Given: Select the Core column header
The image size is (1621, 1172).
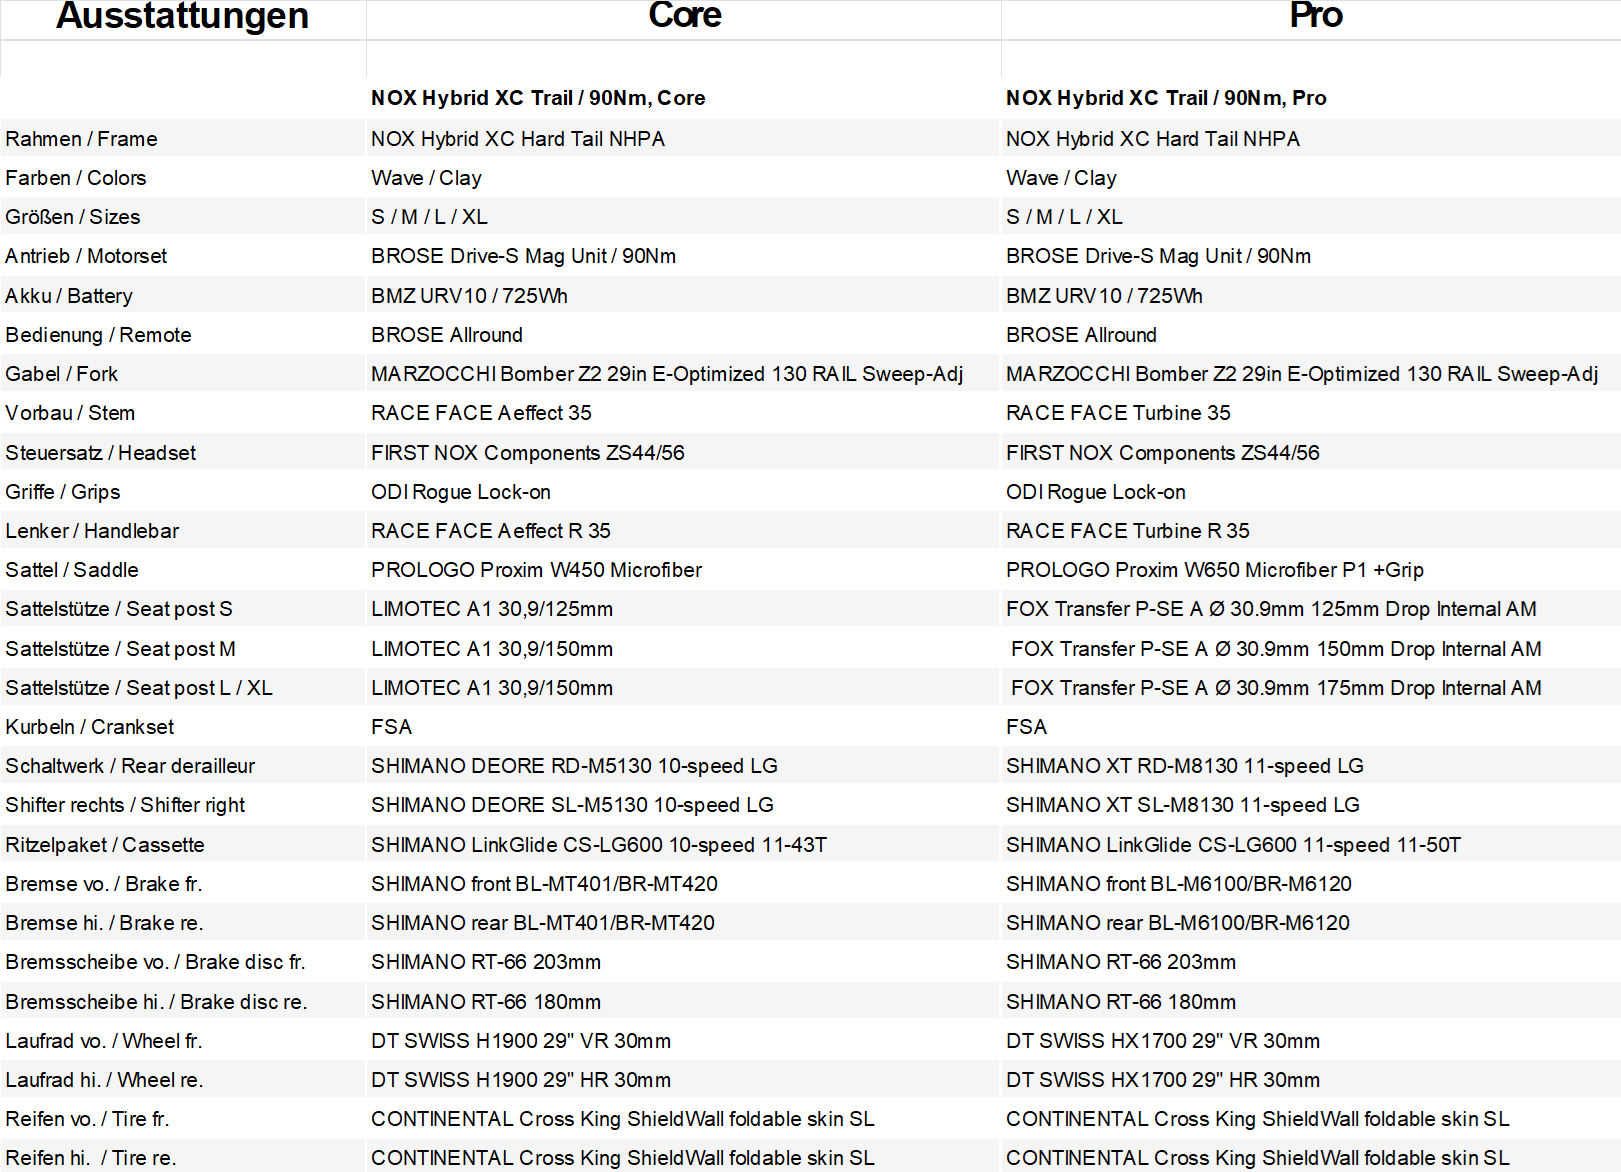Looking at the screenshot, I should tap(684, 16).
